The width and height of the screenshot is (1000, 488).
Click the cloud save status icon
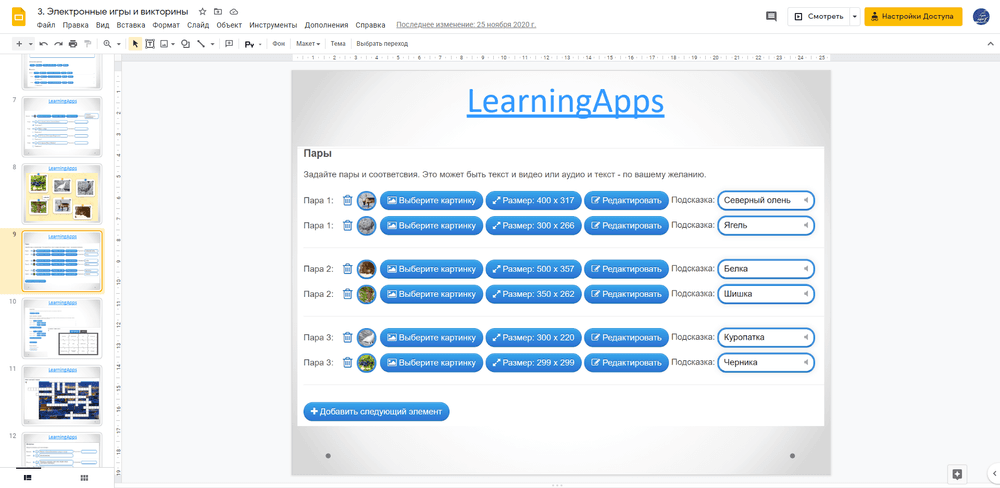tap(233, 11)
